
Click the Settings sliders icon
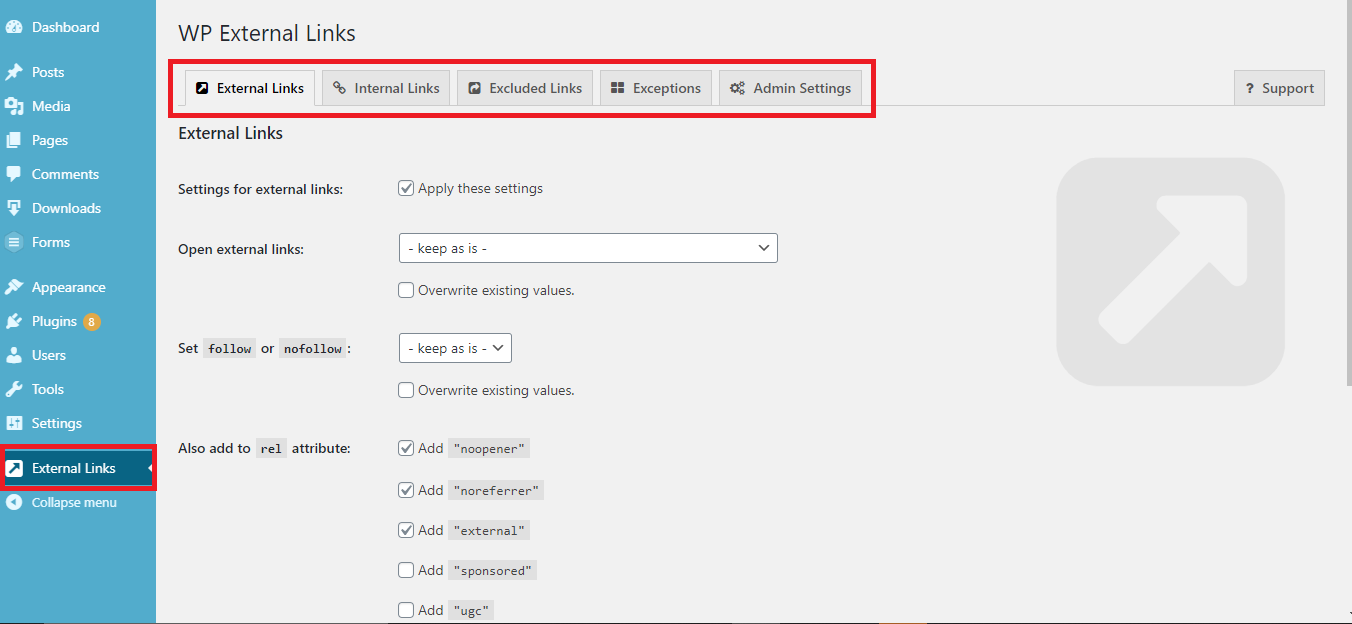coord(14,423)
